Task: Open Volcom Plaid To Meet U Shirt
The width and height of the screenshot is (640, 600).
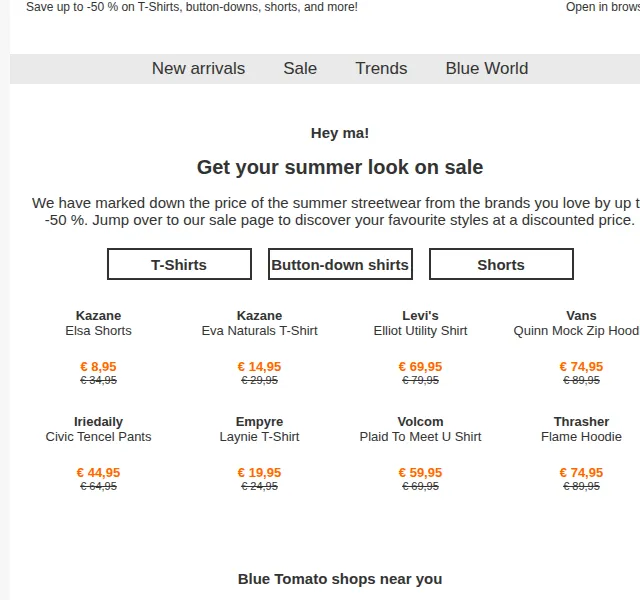Action: click(420, 429)
